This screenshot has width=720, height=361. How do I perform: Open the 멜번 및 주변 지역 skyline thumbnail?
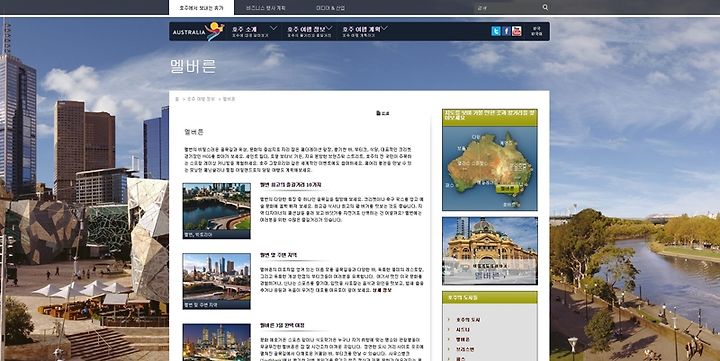tap(216, 281)
